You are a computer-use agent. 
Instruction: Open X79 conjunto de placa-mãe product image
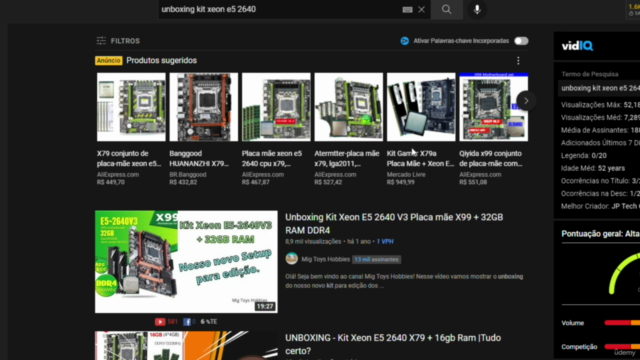click(131, 107)
